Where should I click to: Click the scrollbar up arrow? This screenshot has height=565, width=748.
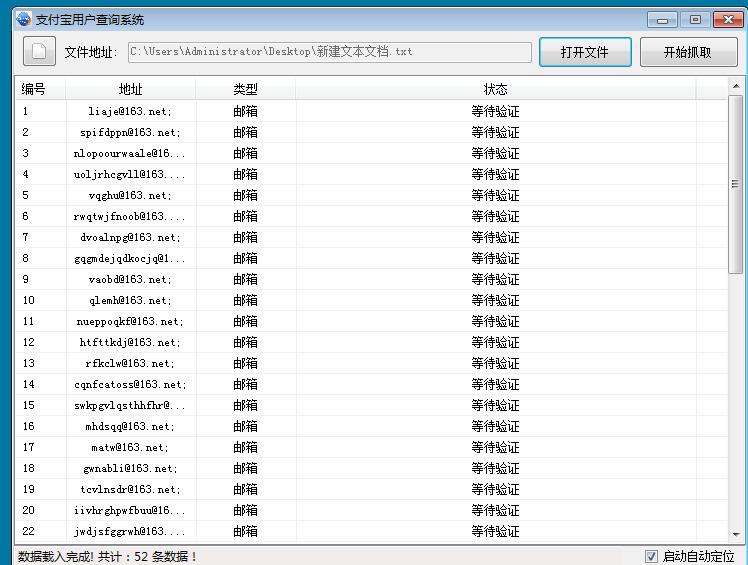coord(736,86)
